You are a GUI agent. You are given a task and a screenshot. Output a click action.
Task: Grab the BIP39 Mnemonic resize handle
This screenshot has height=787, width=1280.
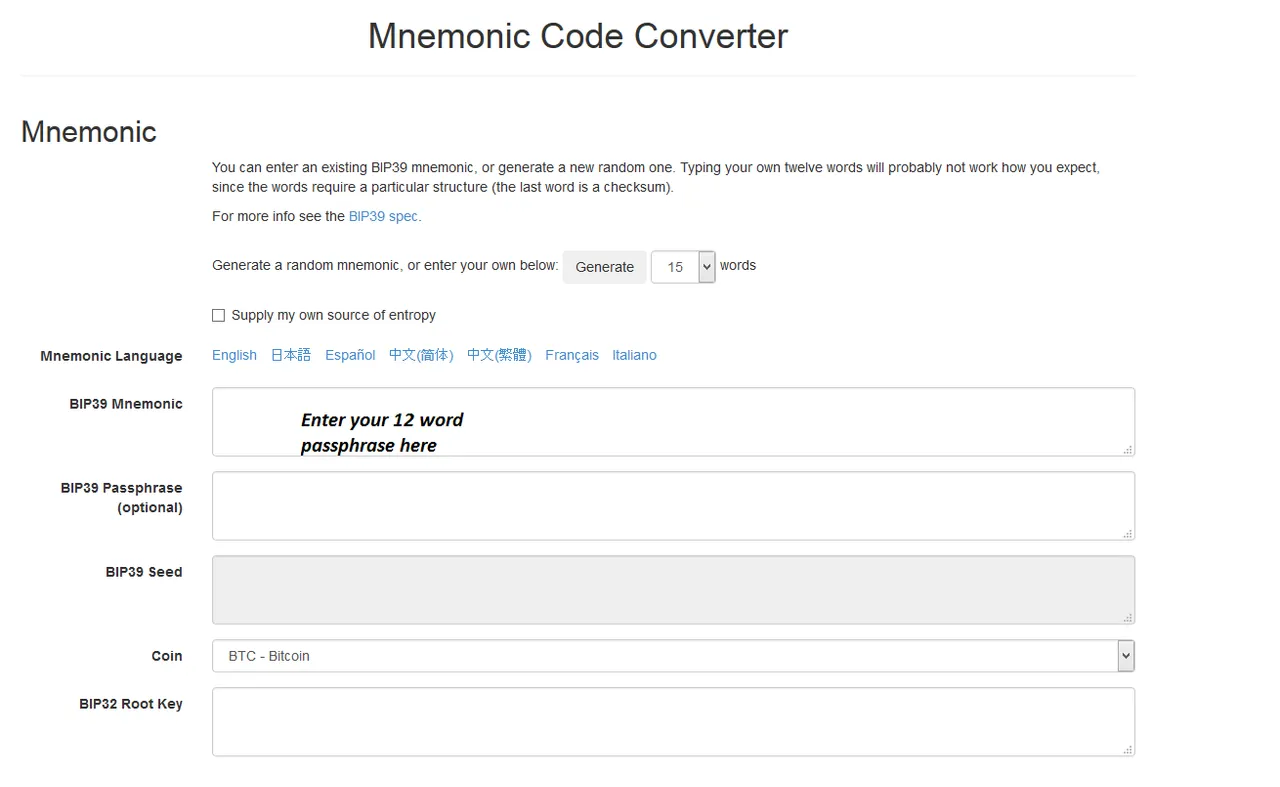click(1128, 450)
